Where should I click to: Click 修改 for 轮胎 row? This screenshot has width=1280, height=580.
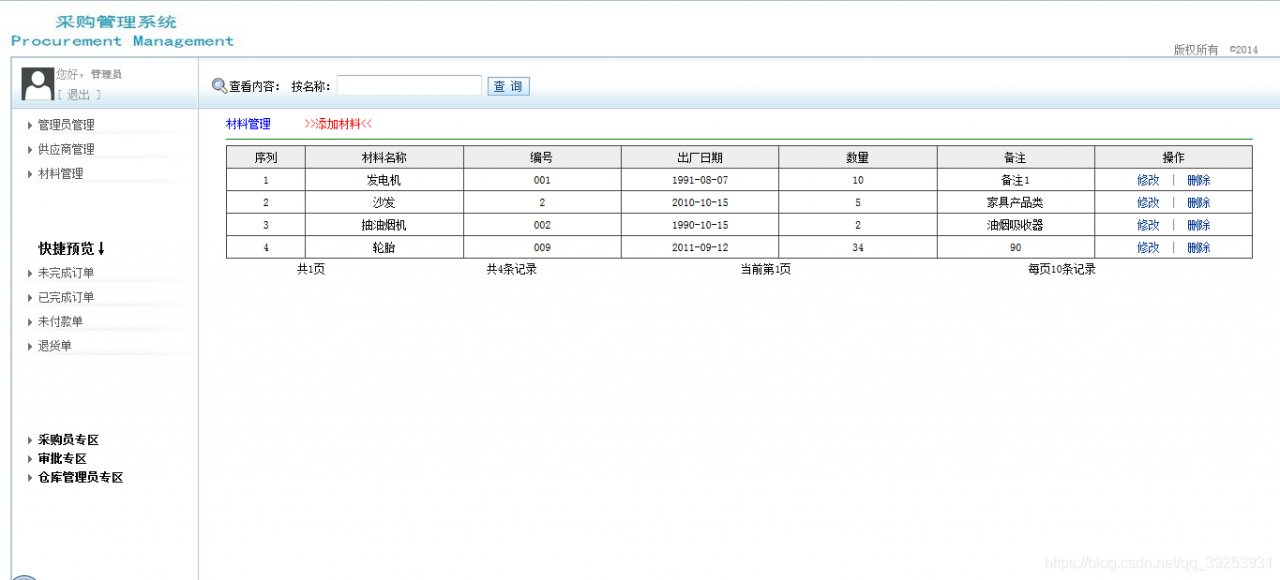click(1148, 247)
